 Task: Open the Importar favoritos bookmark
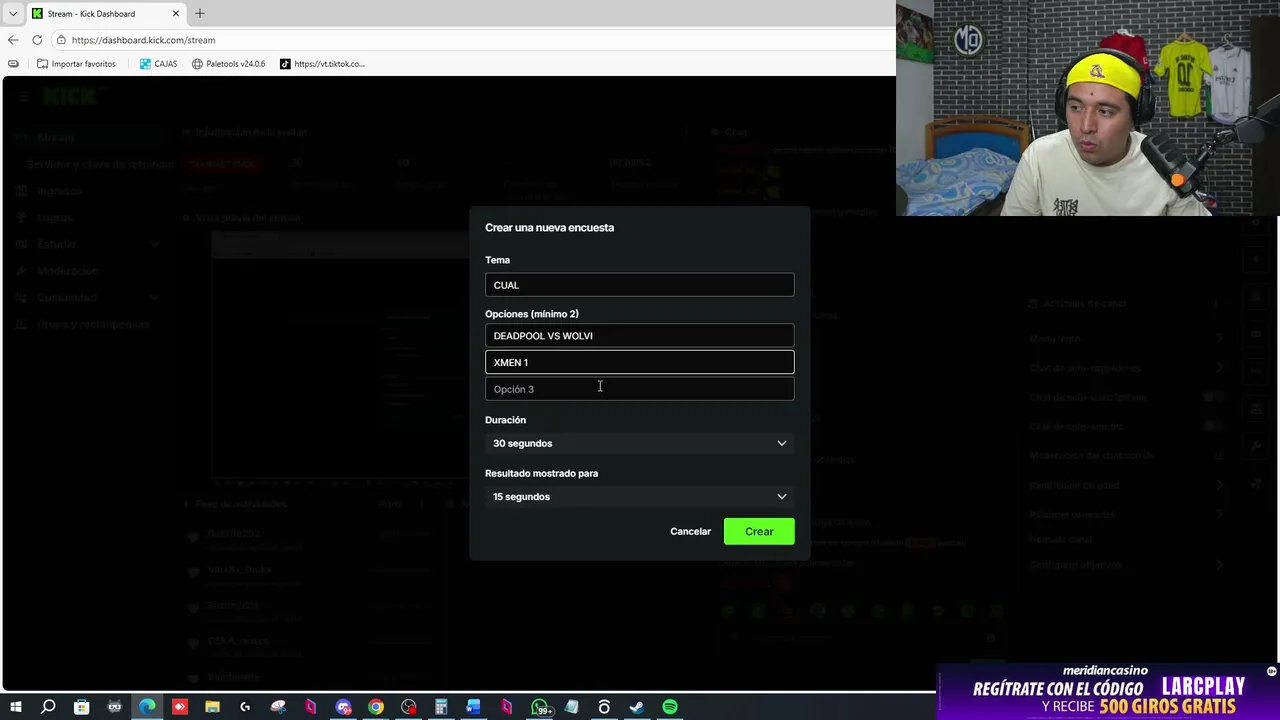[76, 64]
